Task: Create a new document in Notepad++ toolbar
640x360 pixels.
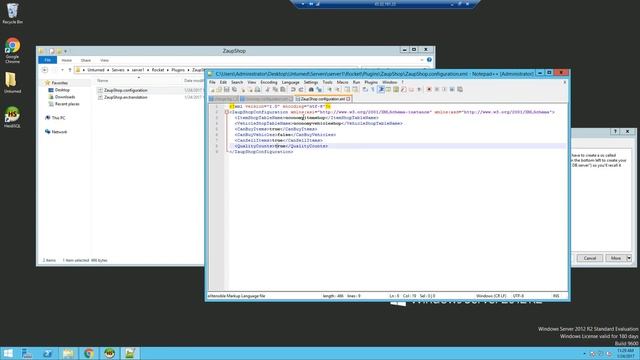Action: pyautogui.click(x=212, y=89)
